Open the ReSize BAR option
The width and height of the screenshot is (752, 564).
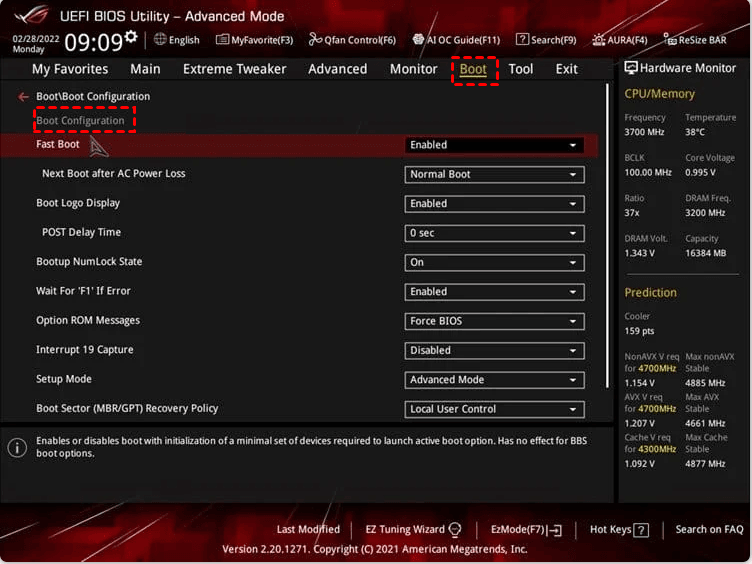pyautogui.click(x=695, y=40)
